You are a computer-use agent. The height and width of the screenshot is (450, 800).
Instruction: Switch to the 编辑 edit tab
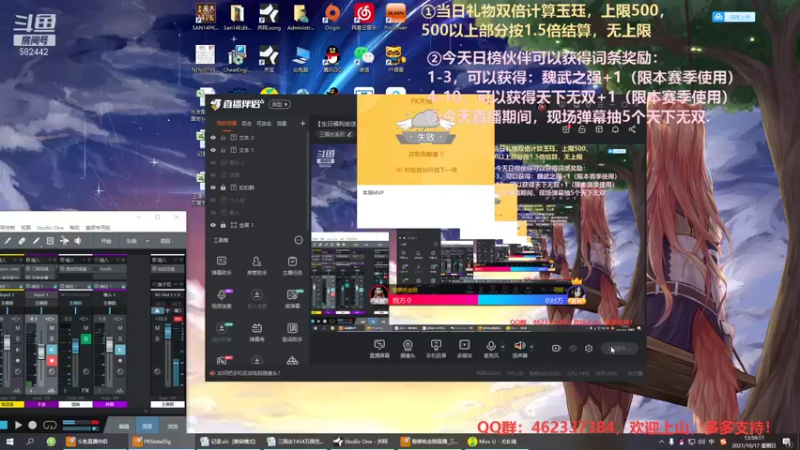(123, 426)
